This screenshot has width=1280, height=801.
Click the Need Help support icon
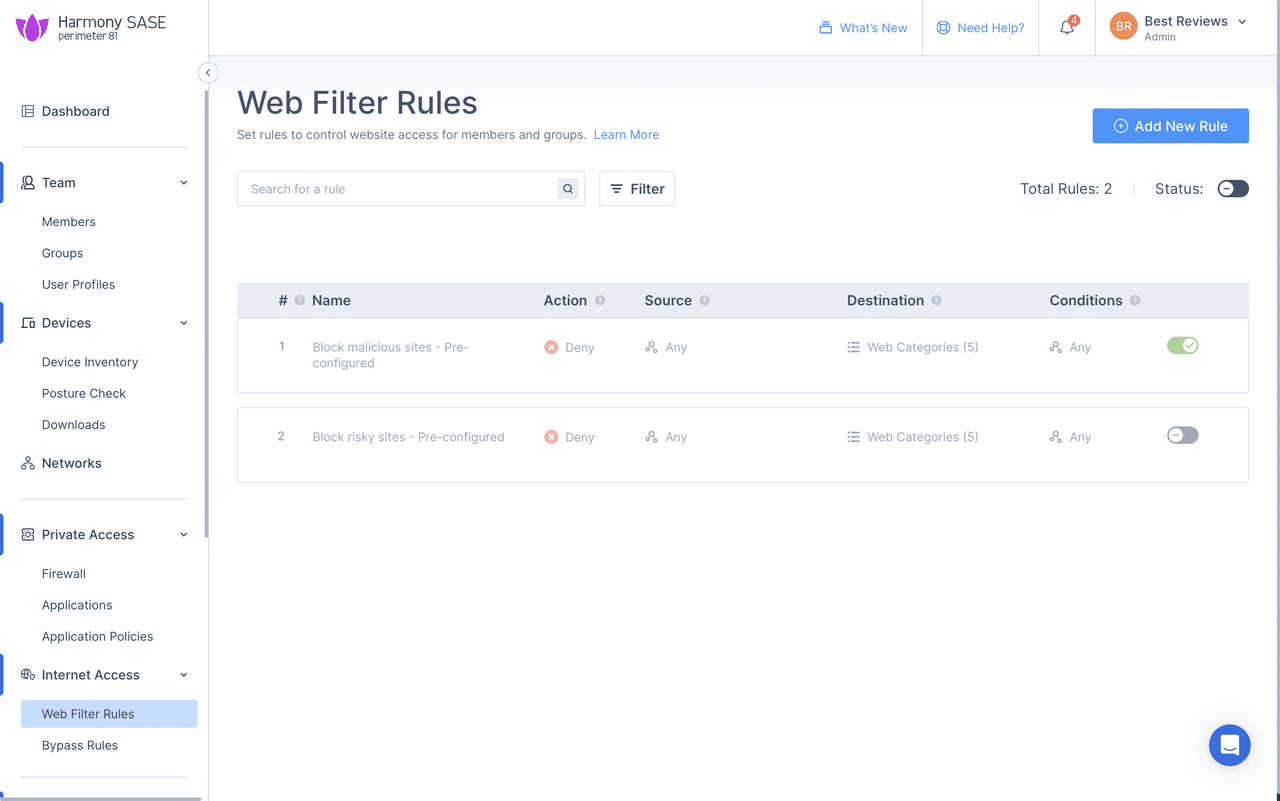[x=941, y=27]
